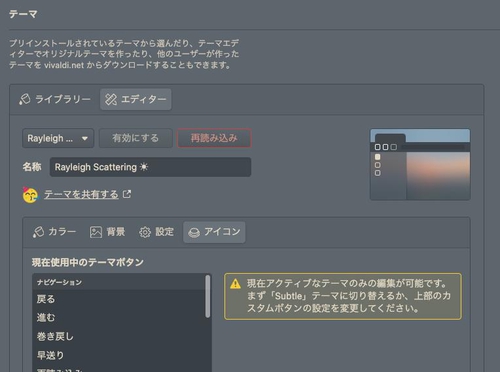The width and height of the screenshot is (500, 372).
Task: Select the カラー tab
Action: [54, 232]
